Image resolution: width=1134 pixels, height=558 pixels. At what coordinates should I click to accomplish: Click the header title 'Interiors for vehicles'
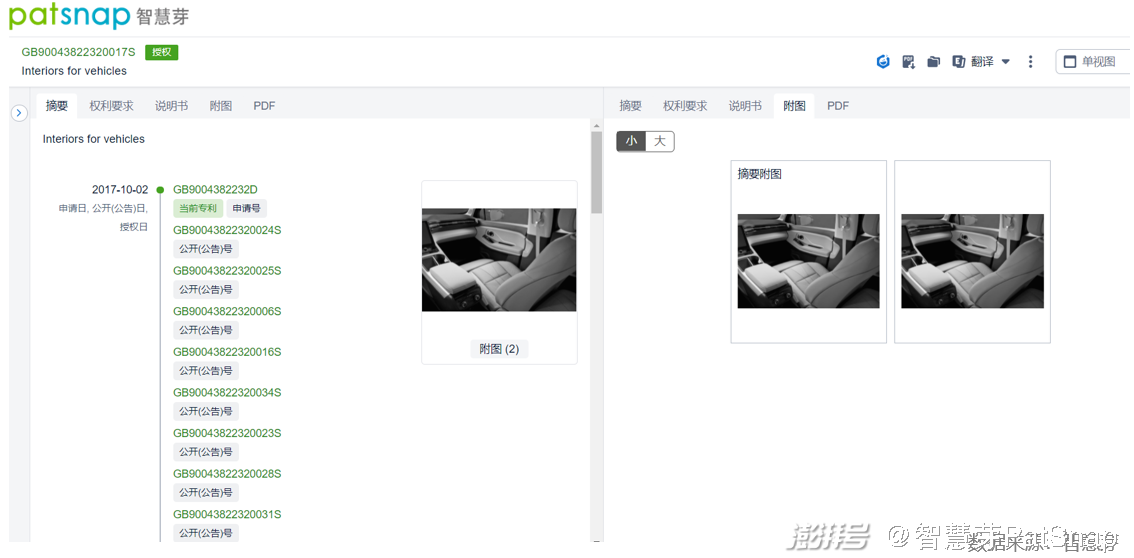click(x=74, y=71)
